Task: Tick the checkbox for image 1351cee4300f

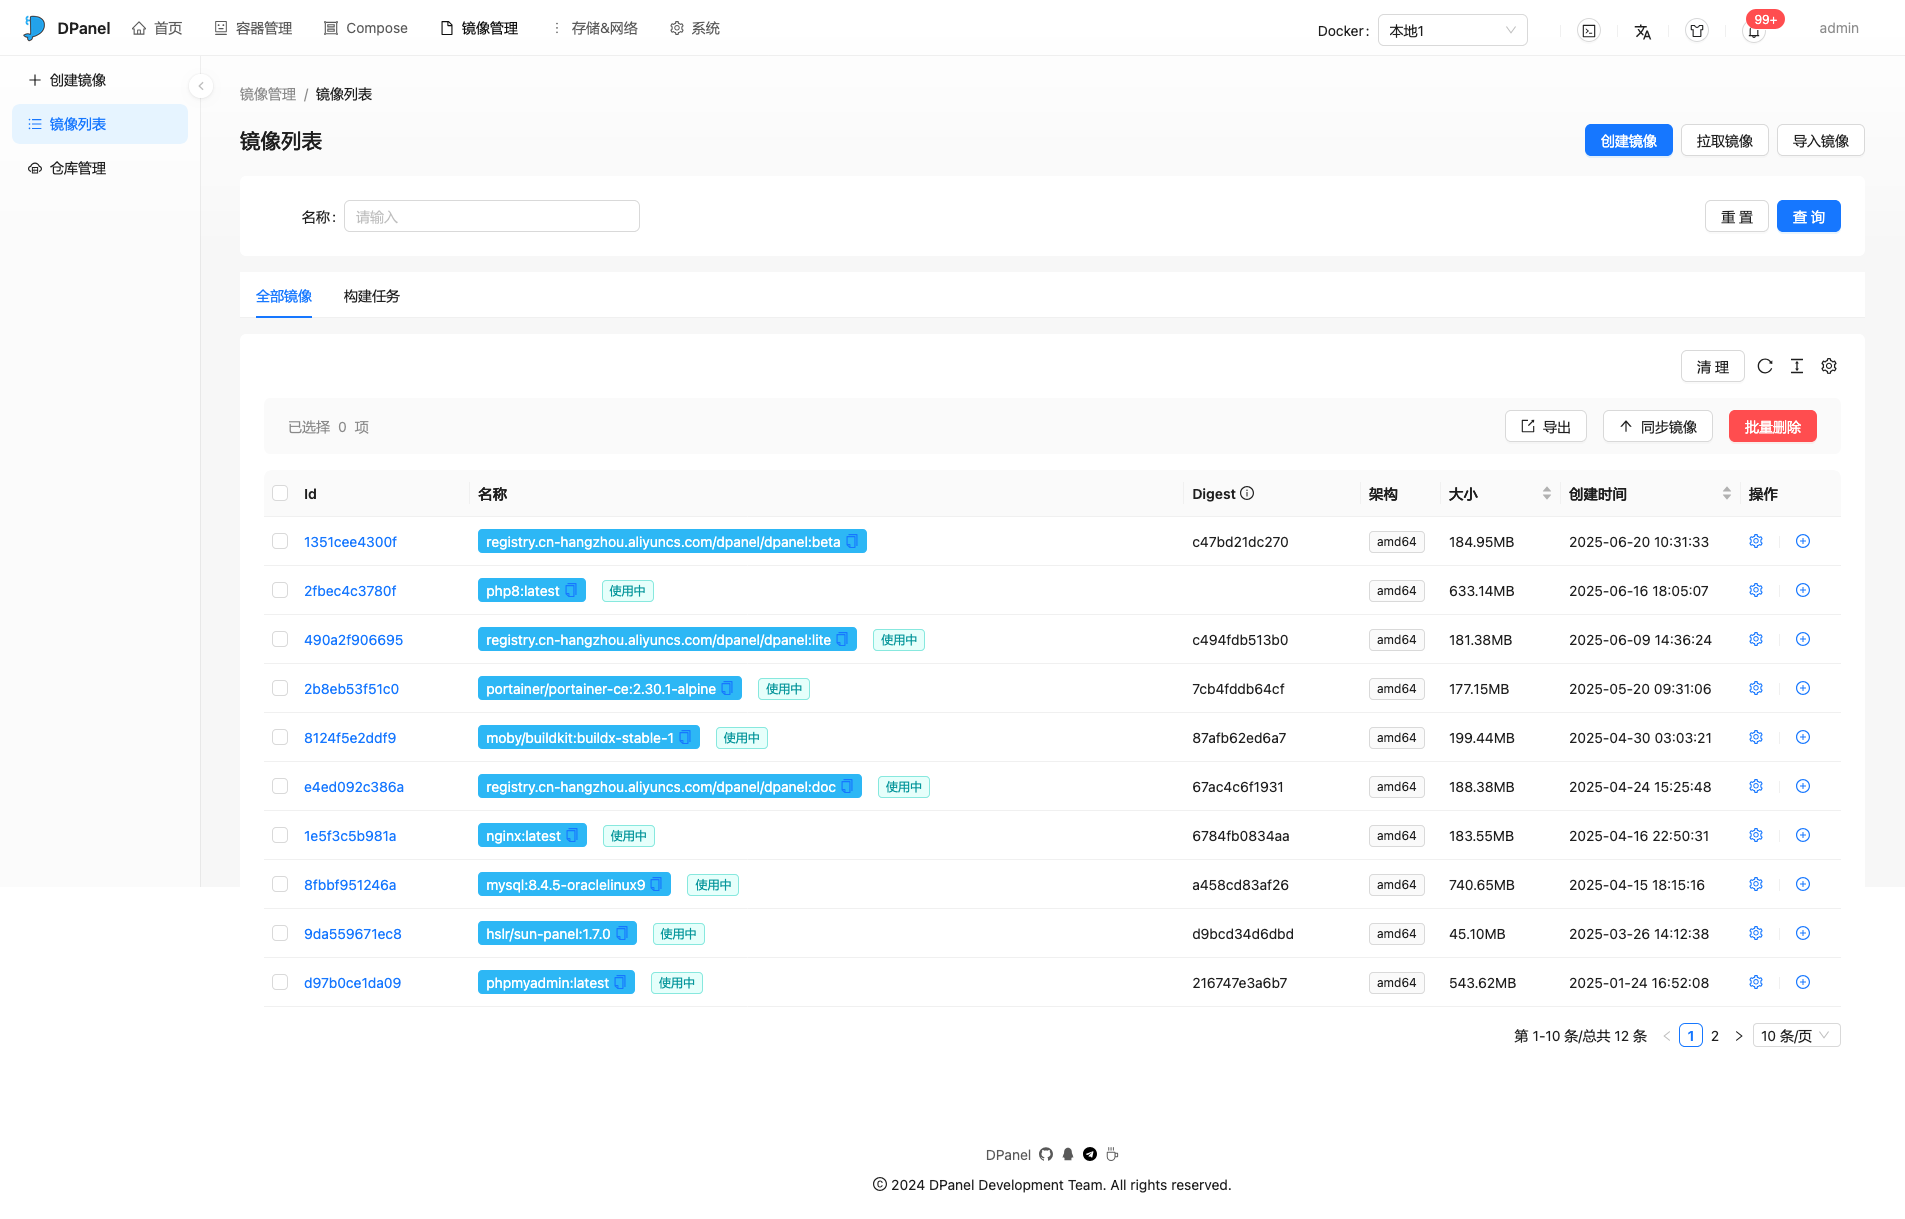Action: [280, 542]
